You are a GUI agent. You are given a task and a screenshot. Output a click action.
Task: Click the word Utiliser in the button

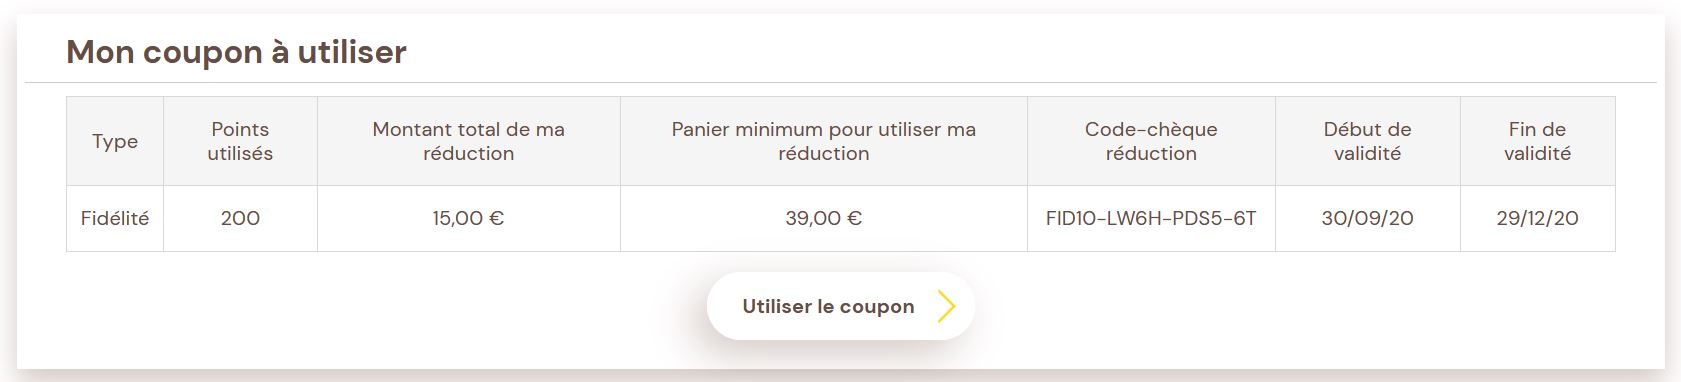[x=776, y=306]
